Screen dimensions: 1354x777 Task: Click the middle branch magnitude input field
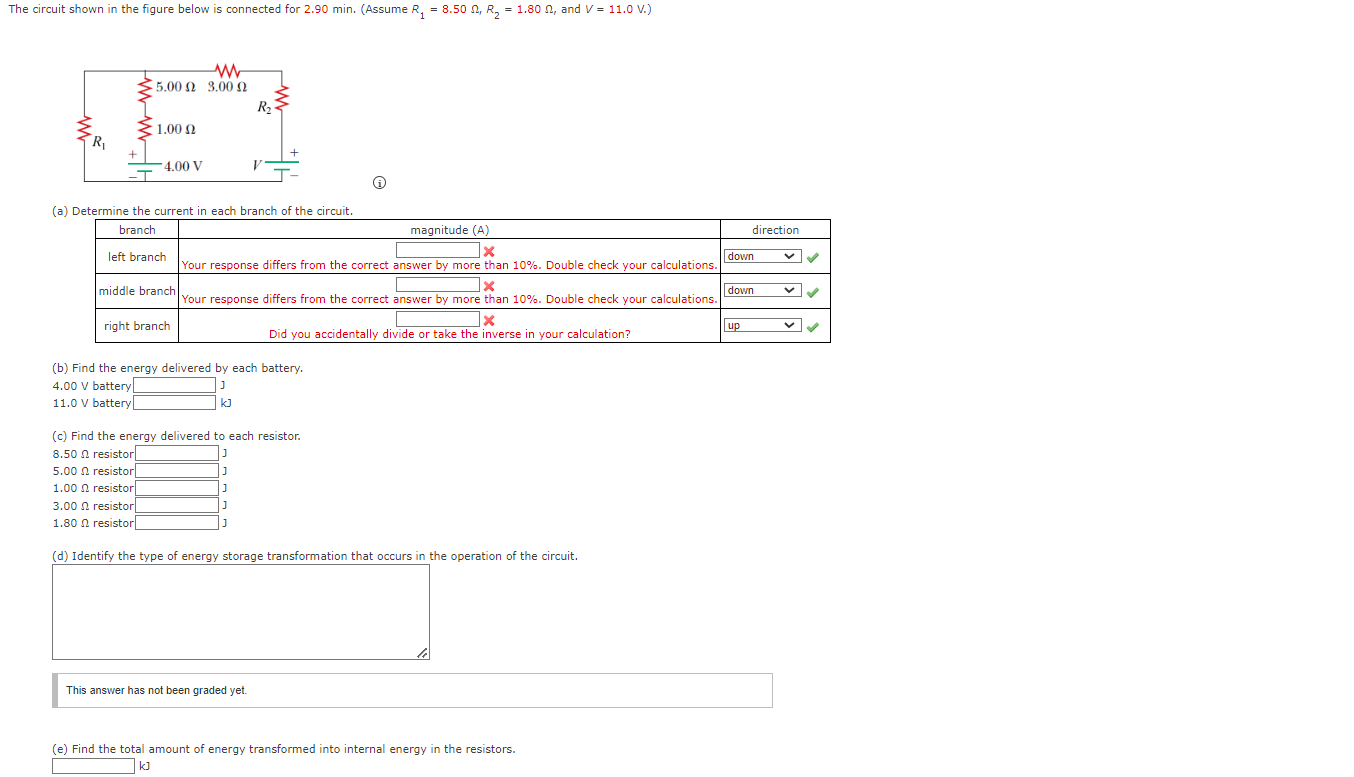tap(438, 285)
